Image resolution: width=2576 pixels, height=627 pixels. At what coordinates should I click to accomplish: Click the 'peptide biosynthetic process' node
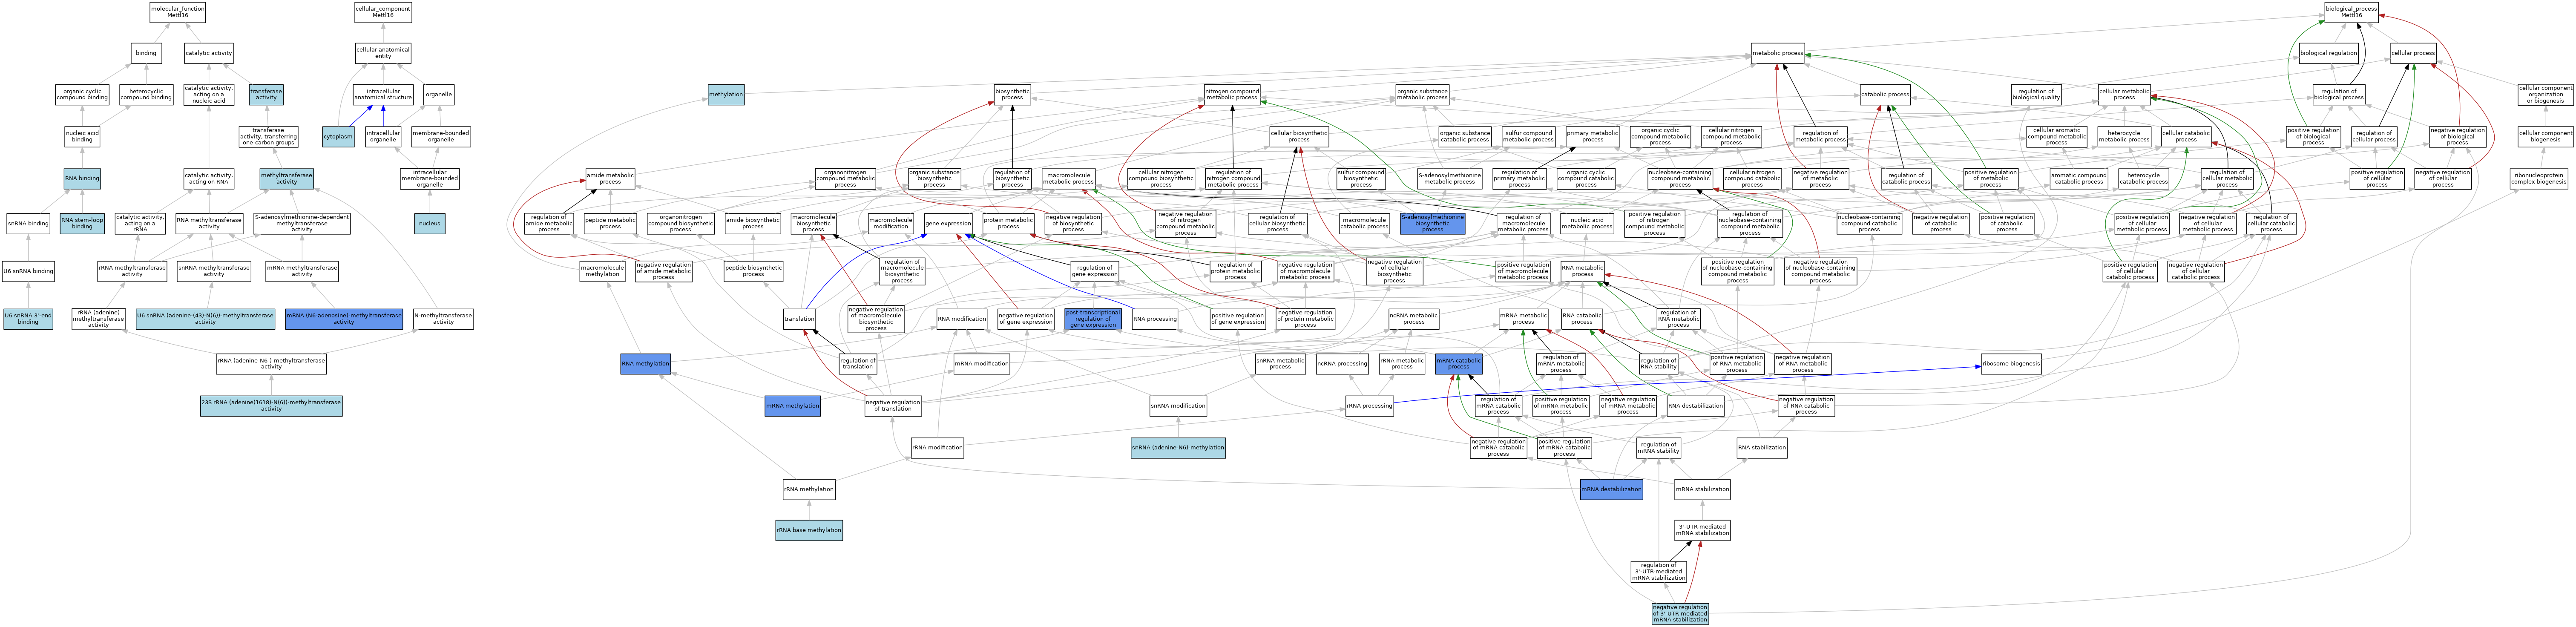click(x=753, y=271)
